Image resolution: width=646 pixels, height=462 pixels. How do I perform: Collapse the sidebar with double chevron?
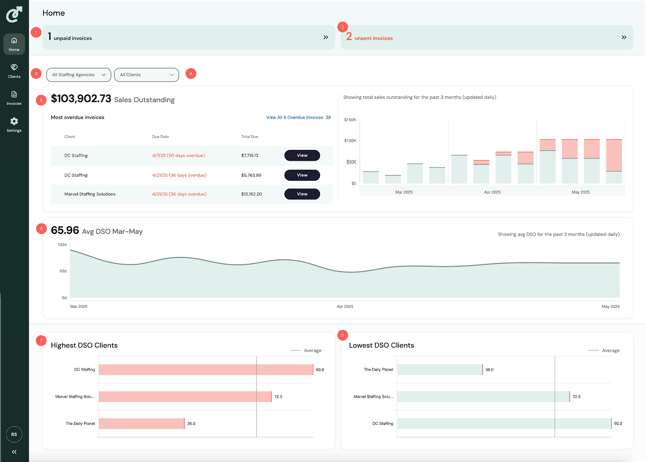pyautogui.click(x=14, y=452)
